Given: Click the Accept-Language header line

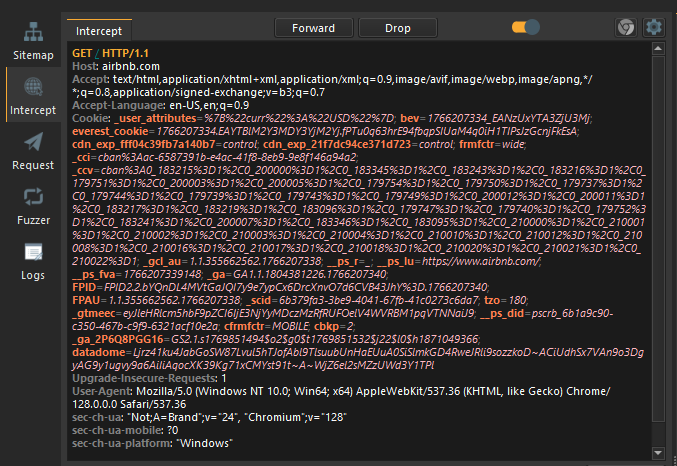Looking at the screenshot, I should [x=161, y=105].
